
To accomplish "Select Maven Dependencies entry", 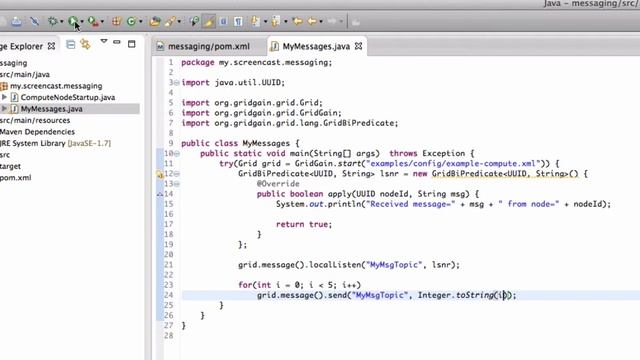I will click(x=37, y=131).
